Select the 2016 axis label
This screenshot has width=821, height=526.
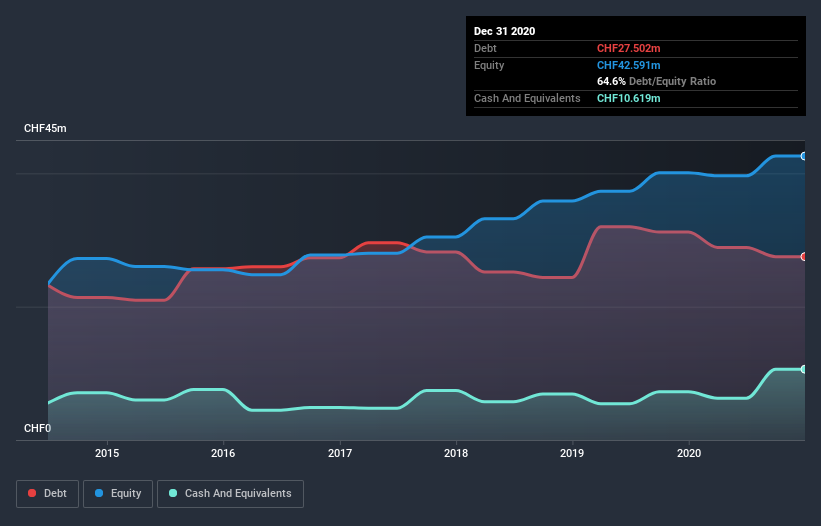(x=223, y=453)
